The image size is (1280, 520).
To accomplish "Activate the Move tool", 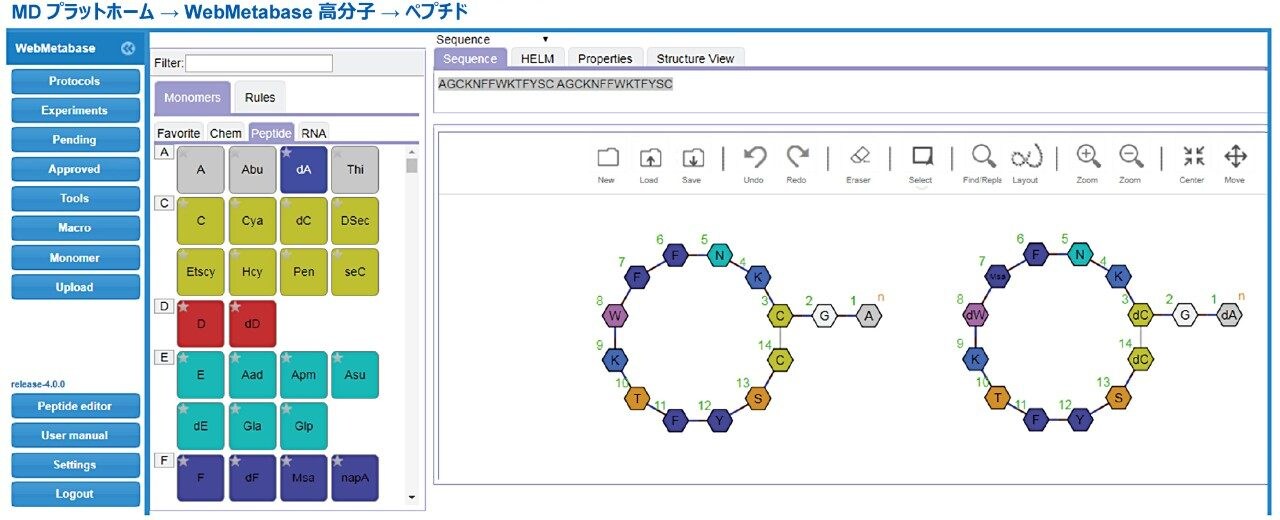I will [1235, 157].
